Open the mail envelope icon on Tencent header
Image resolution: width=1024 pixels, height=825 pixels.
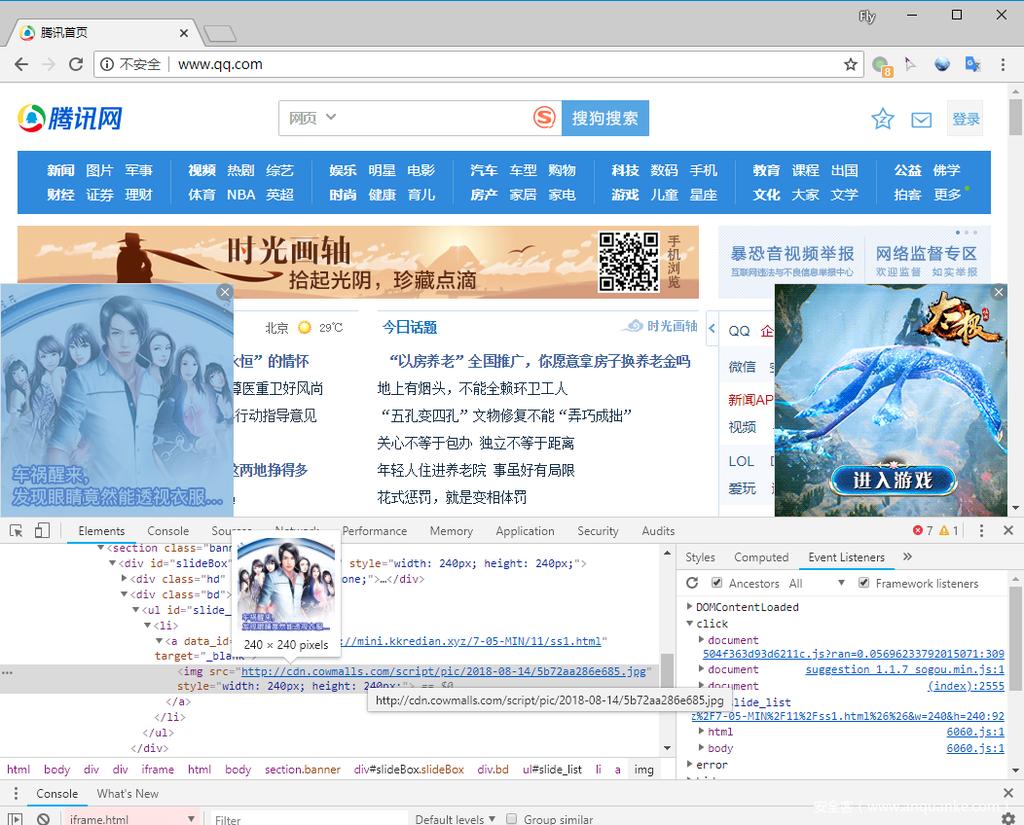(x=921, y=118)
